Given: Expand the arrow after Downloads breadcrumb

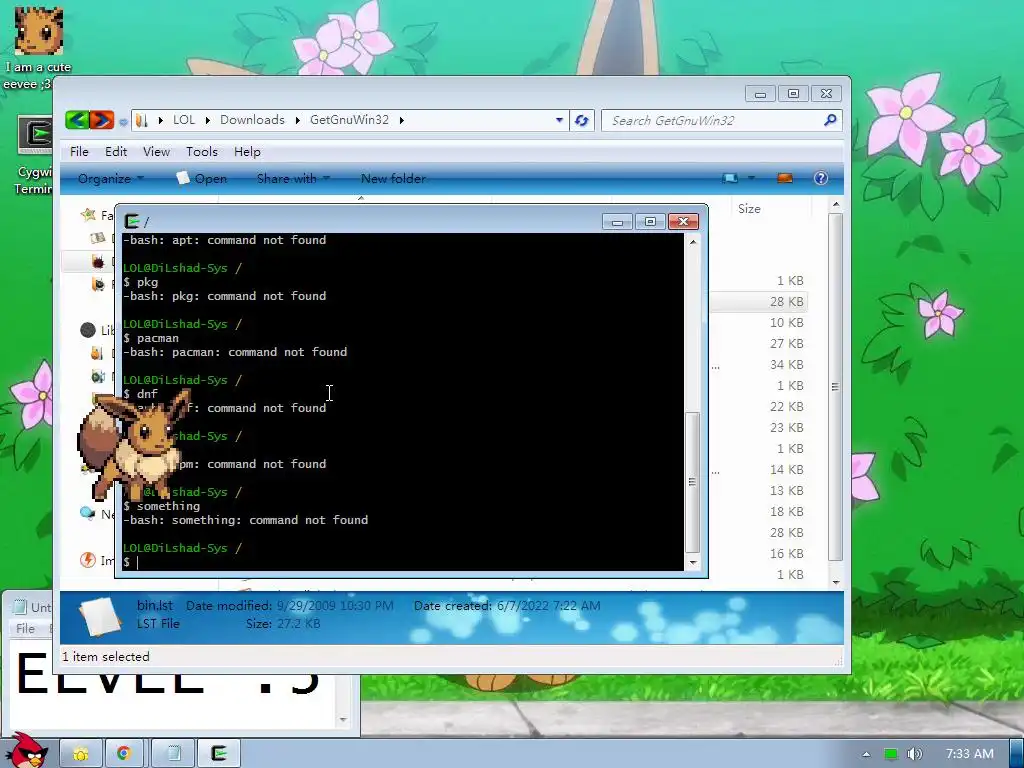Looking at the screenshot, I should click(x=297, y=120).
